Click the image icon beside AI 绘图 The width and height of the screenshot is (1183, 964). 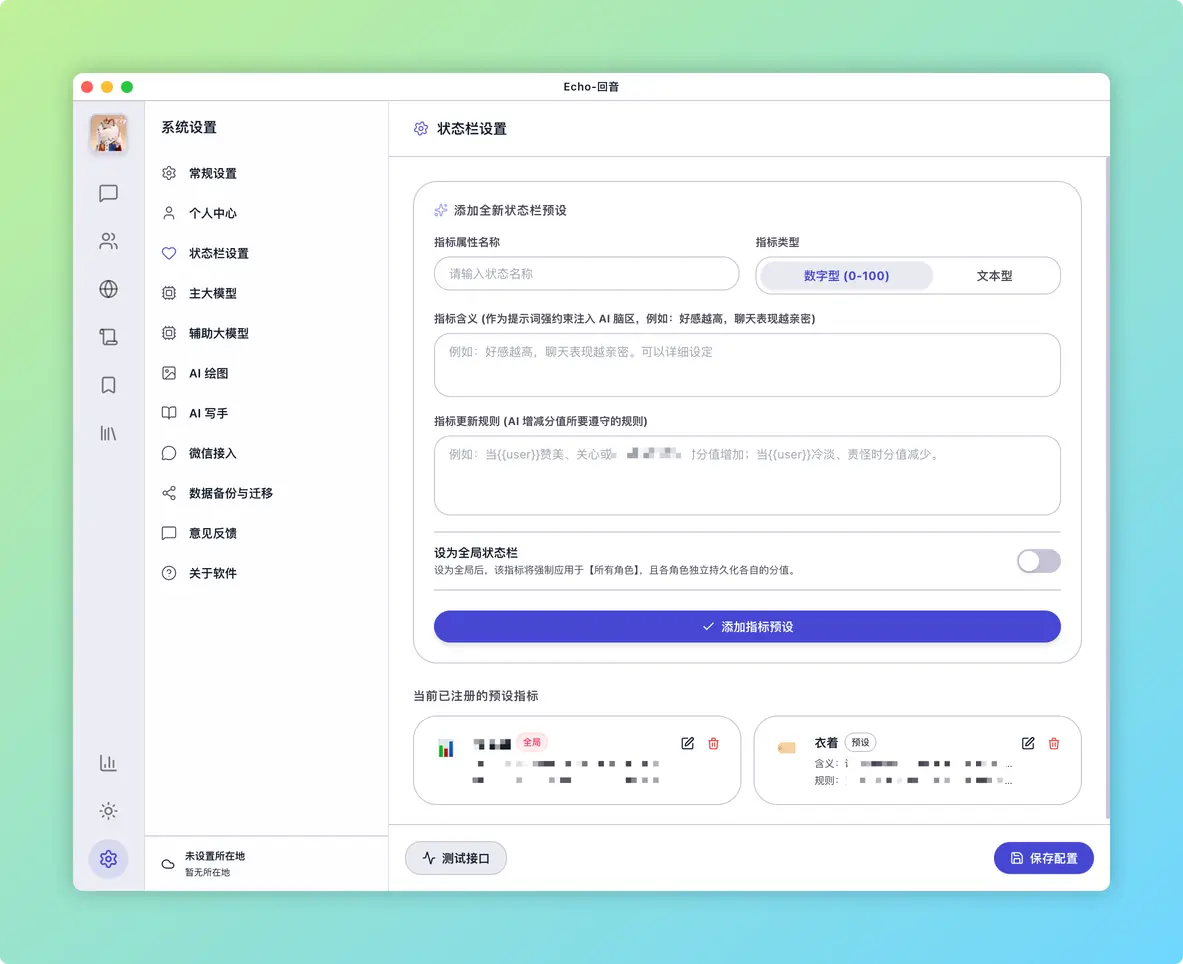click(x=169, y=373)
